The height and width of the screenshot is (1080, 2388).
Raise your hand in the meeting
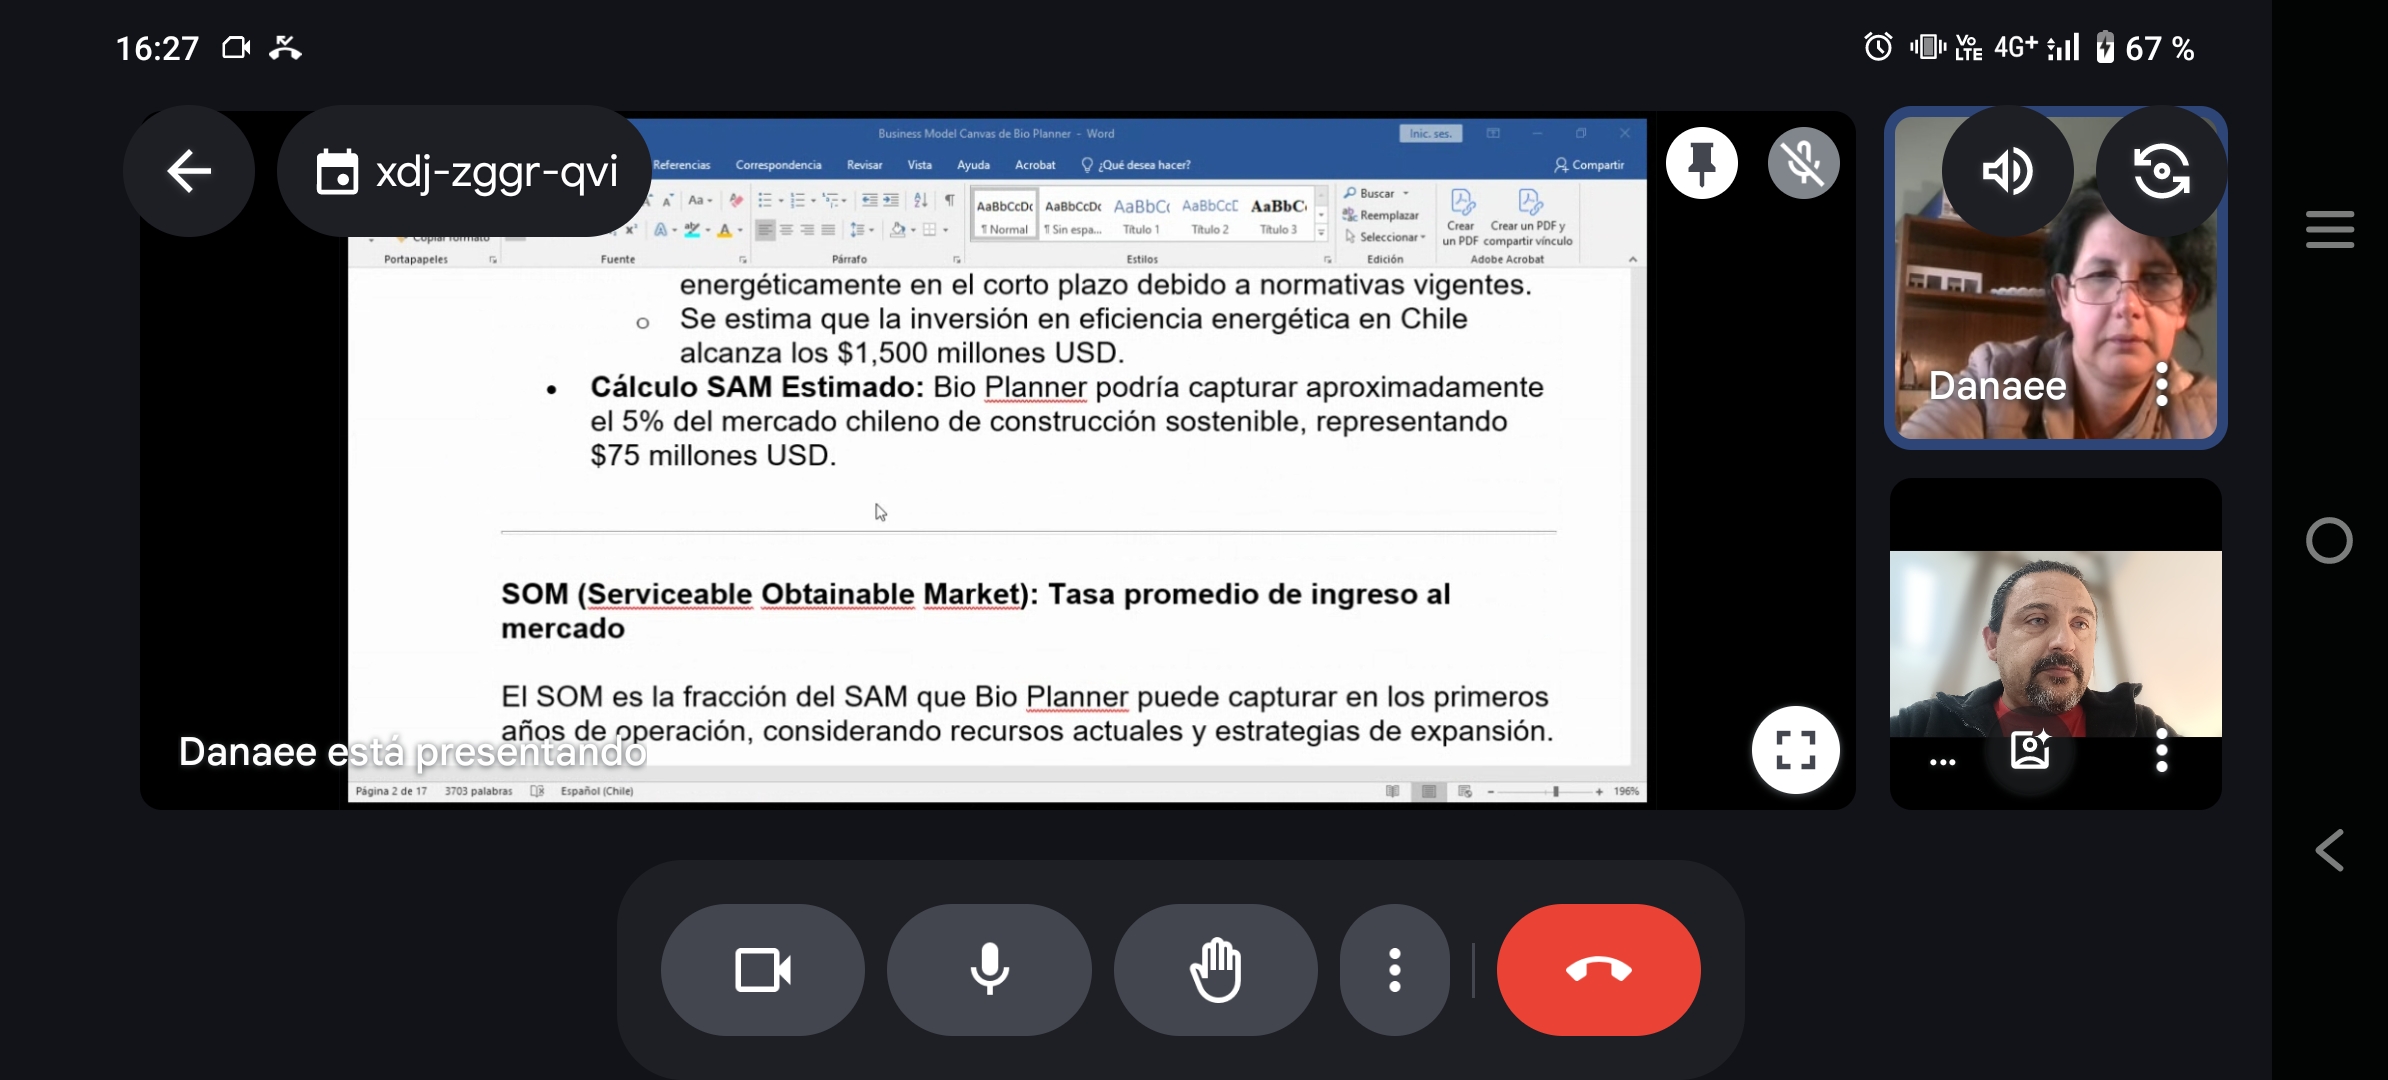tap(1214, 968)
